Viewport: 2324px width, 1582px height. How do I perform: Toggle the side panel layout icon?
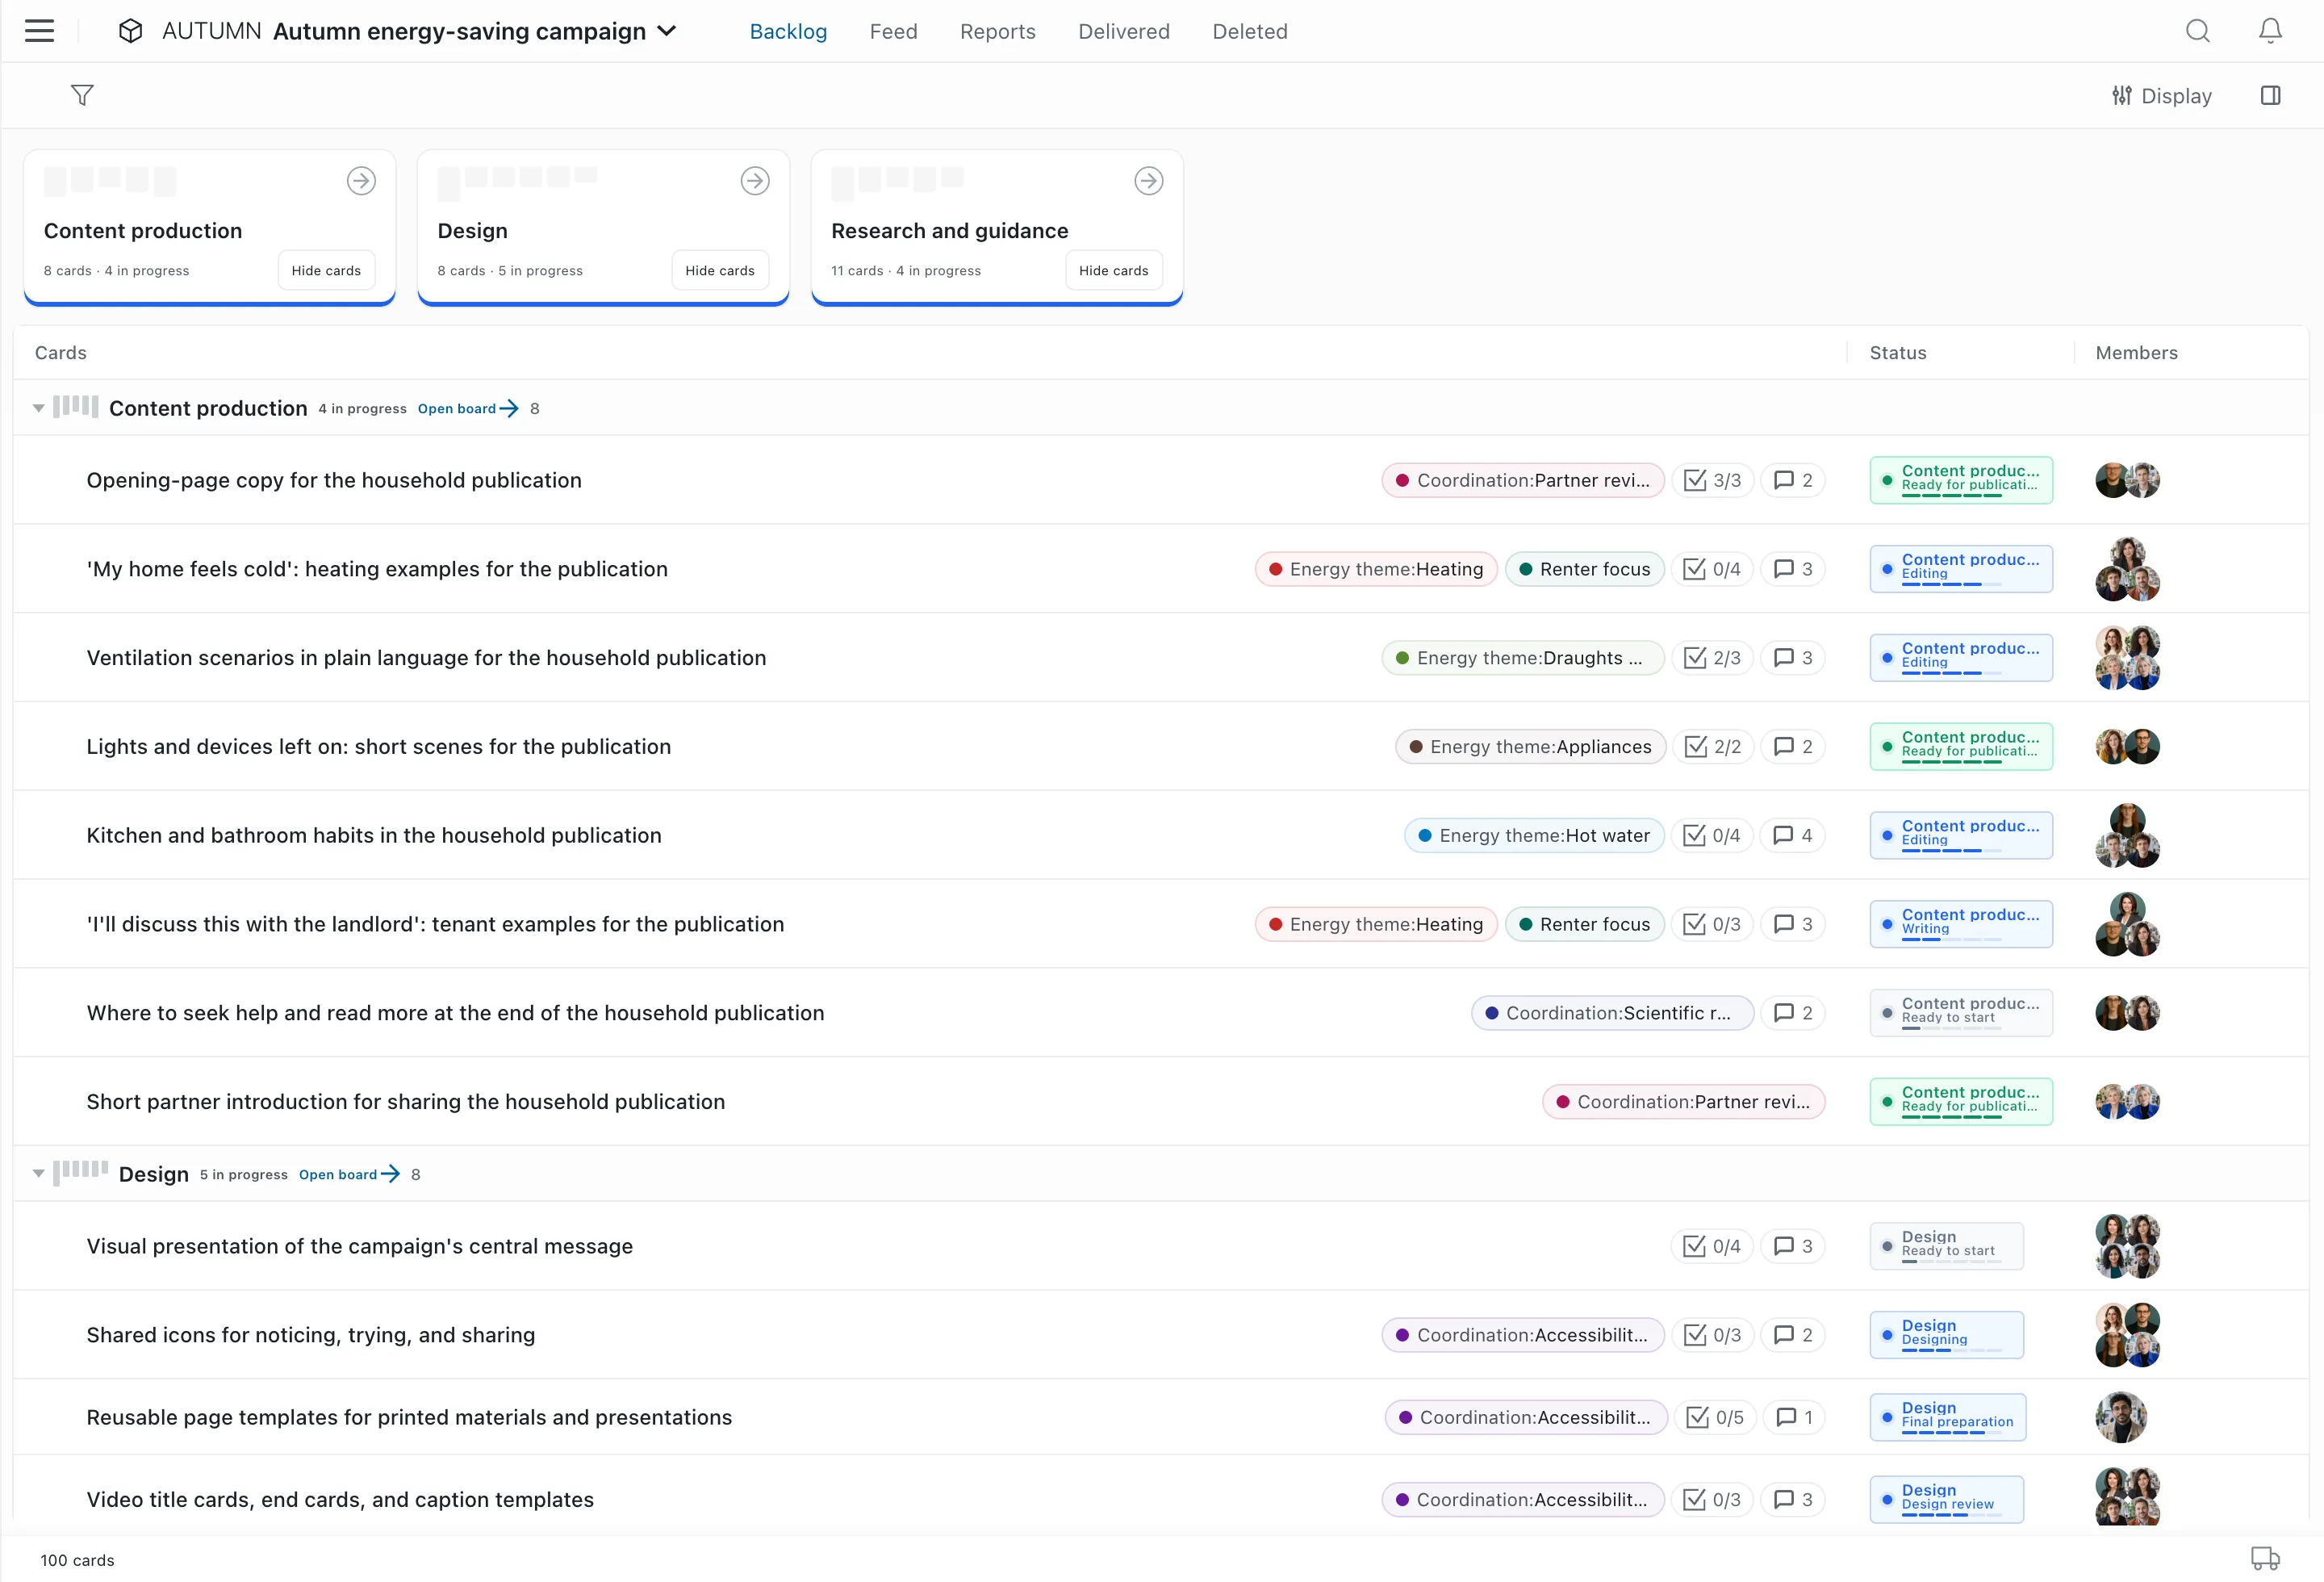pos(2270,95)
